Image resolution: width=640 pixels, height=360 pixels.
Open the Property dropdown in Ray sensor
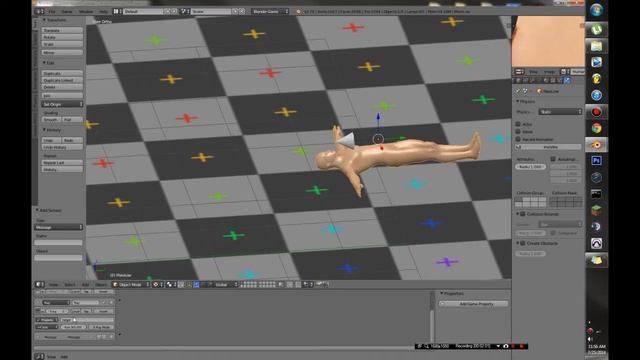(x=47, y=320)
